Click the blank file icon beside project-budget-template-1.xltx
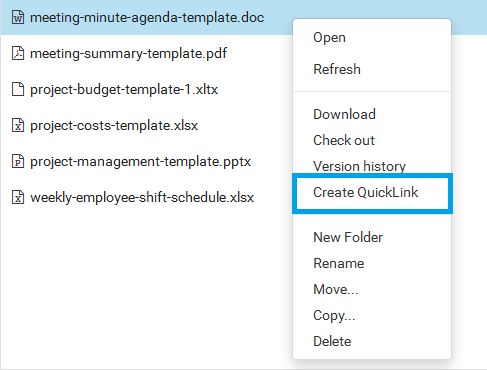Screen dimensions: 487x370 [18, 89]
